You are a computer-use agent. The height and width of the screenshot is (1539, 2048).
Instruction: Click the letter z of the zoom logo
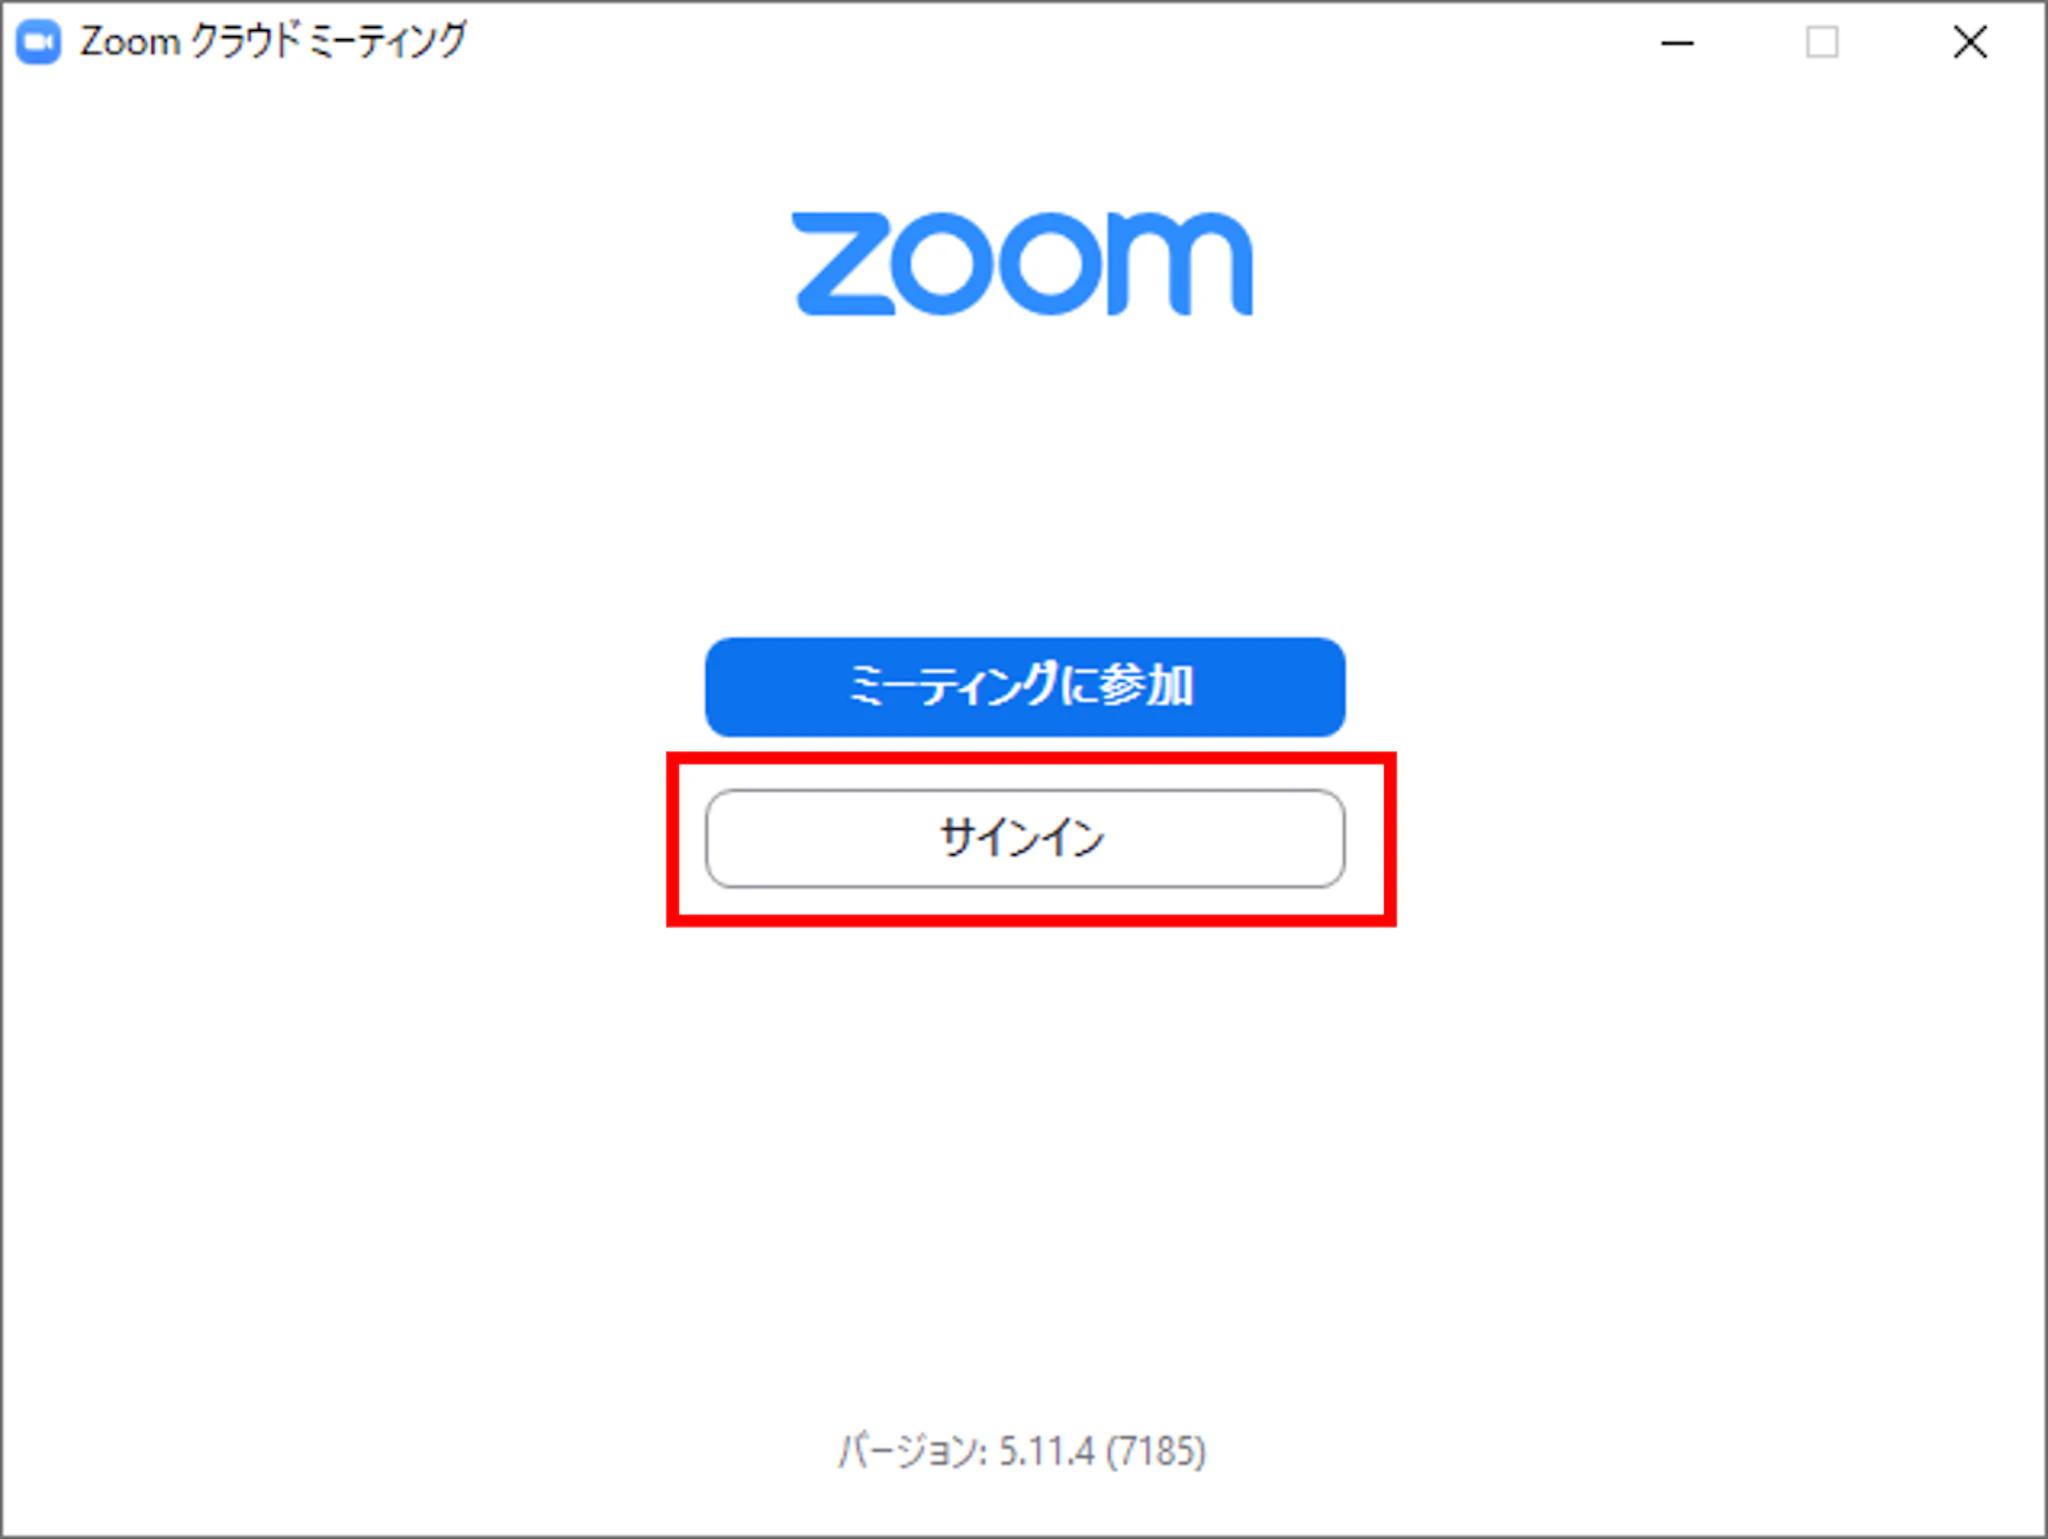tap(843, 264)
